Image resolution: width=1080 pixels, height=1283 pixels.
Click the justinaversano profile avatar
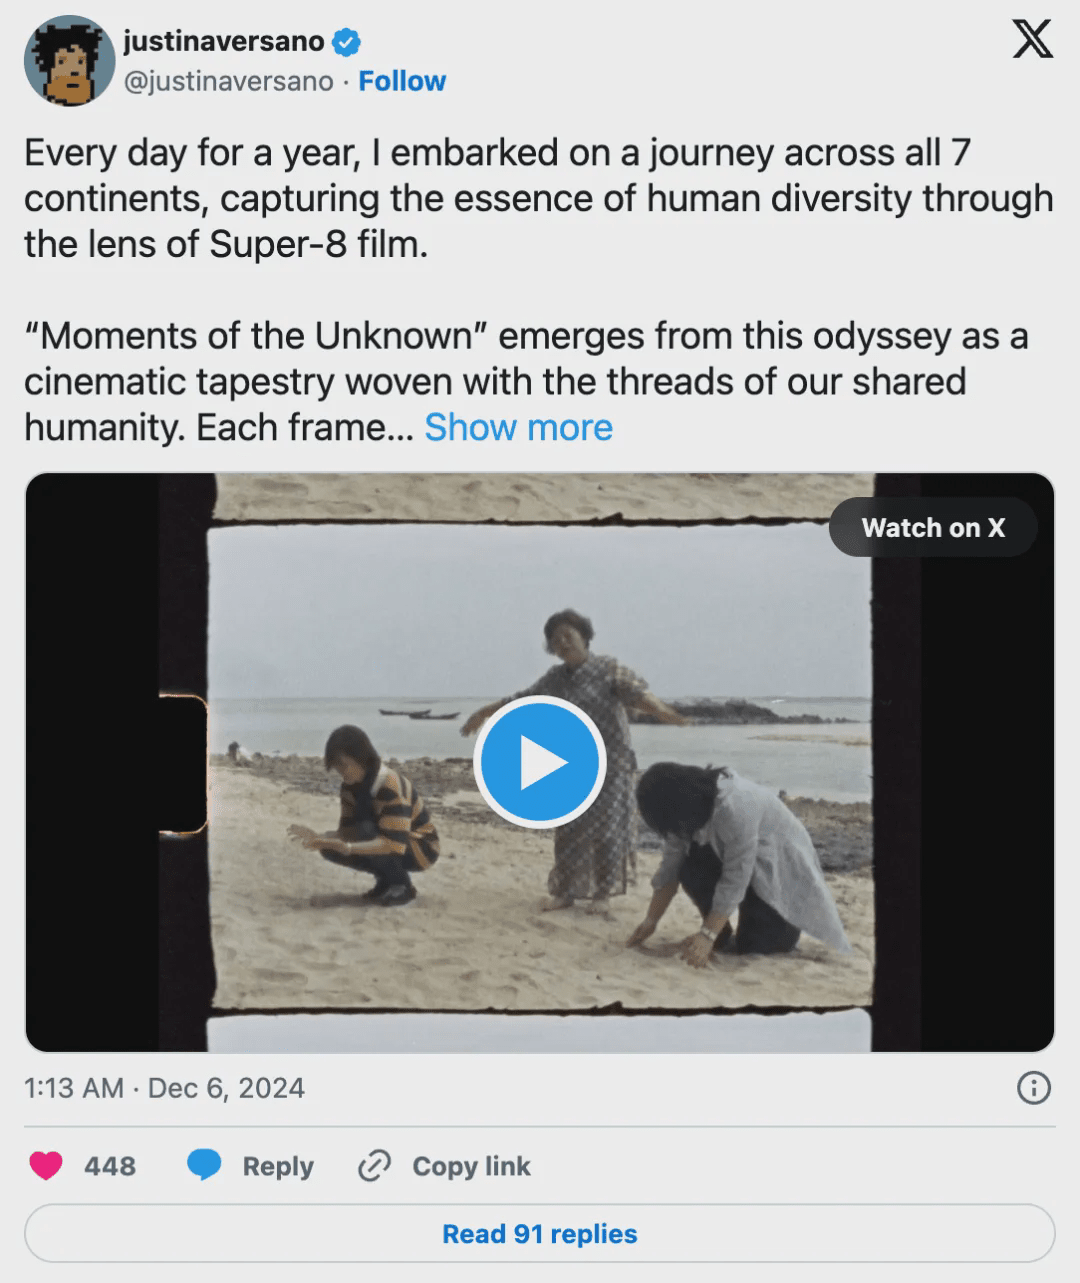(69, 61)
